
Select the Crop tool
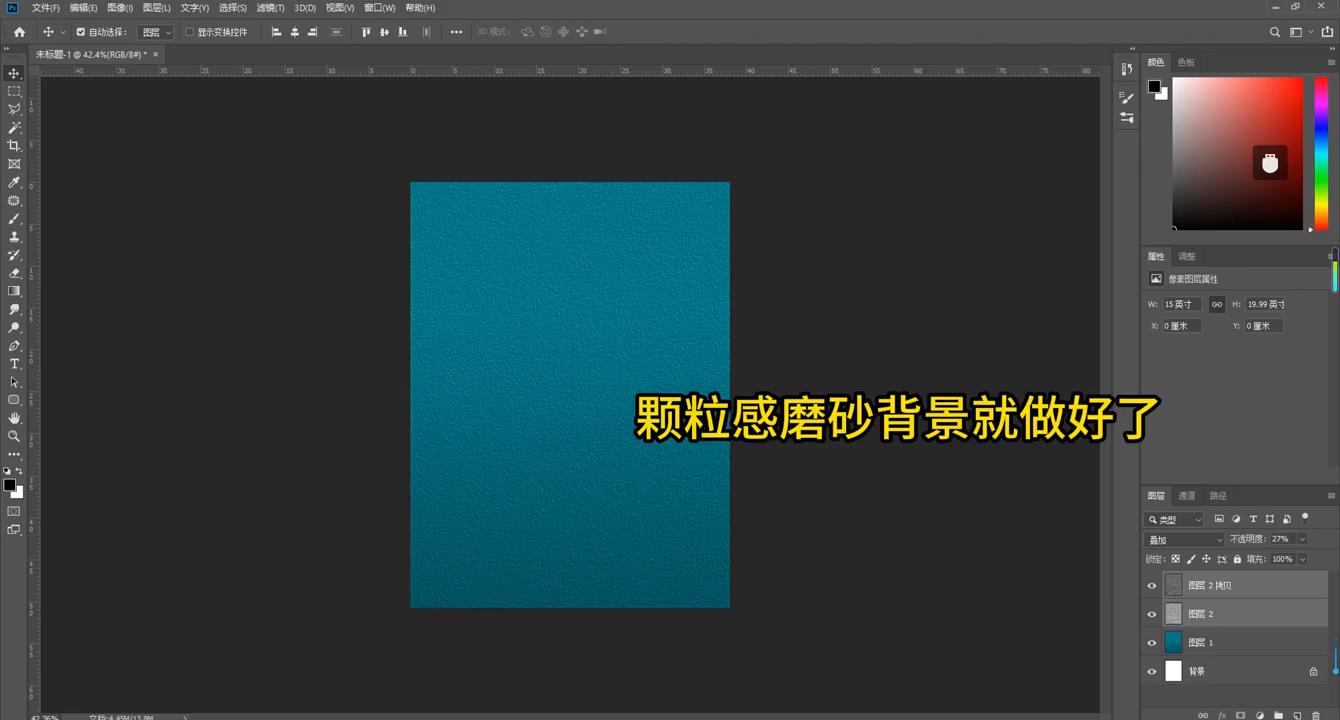point(14,146)
